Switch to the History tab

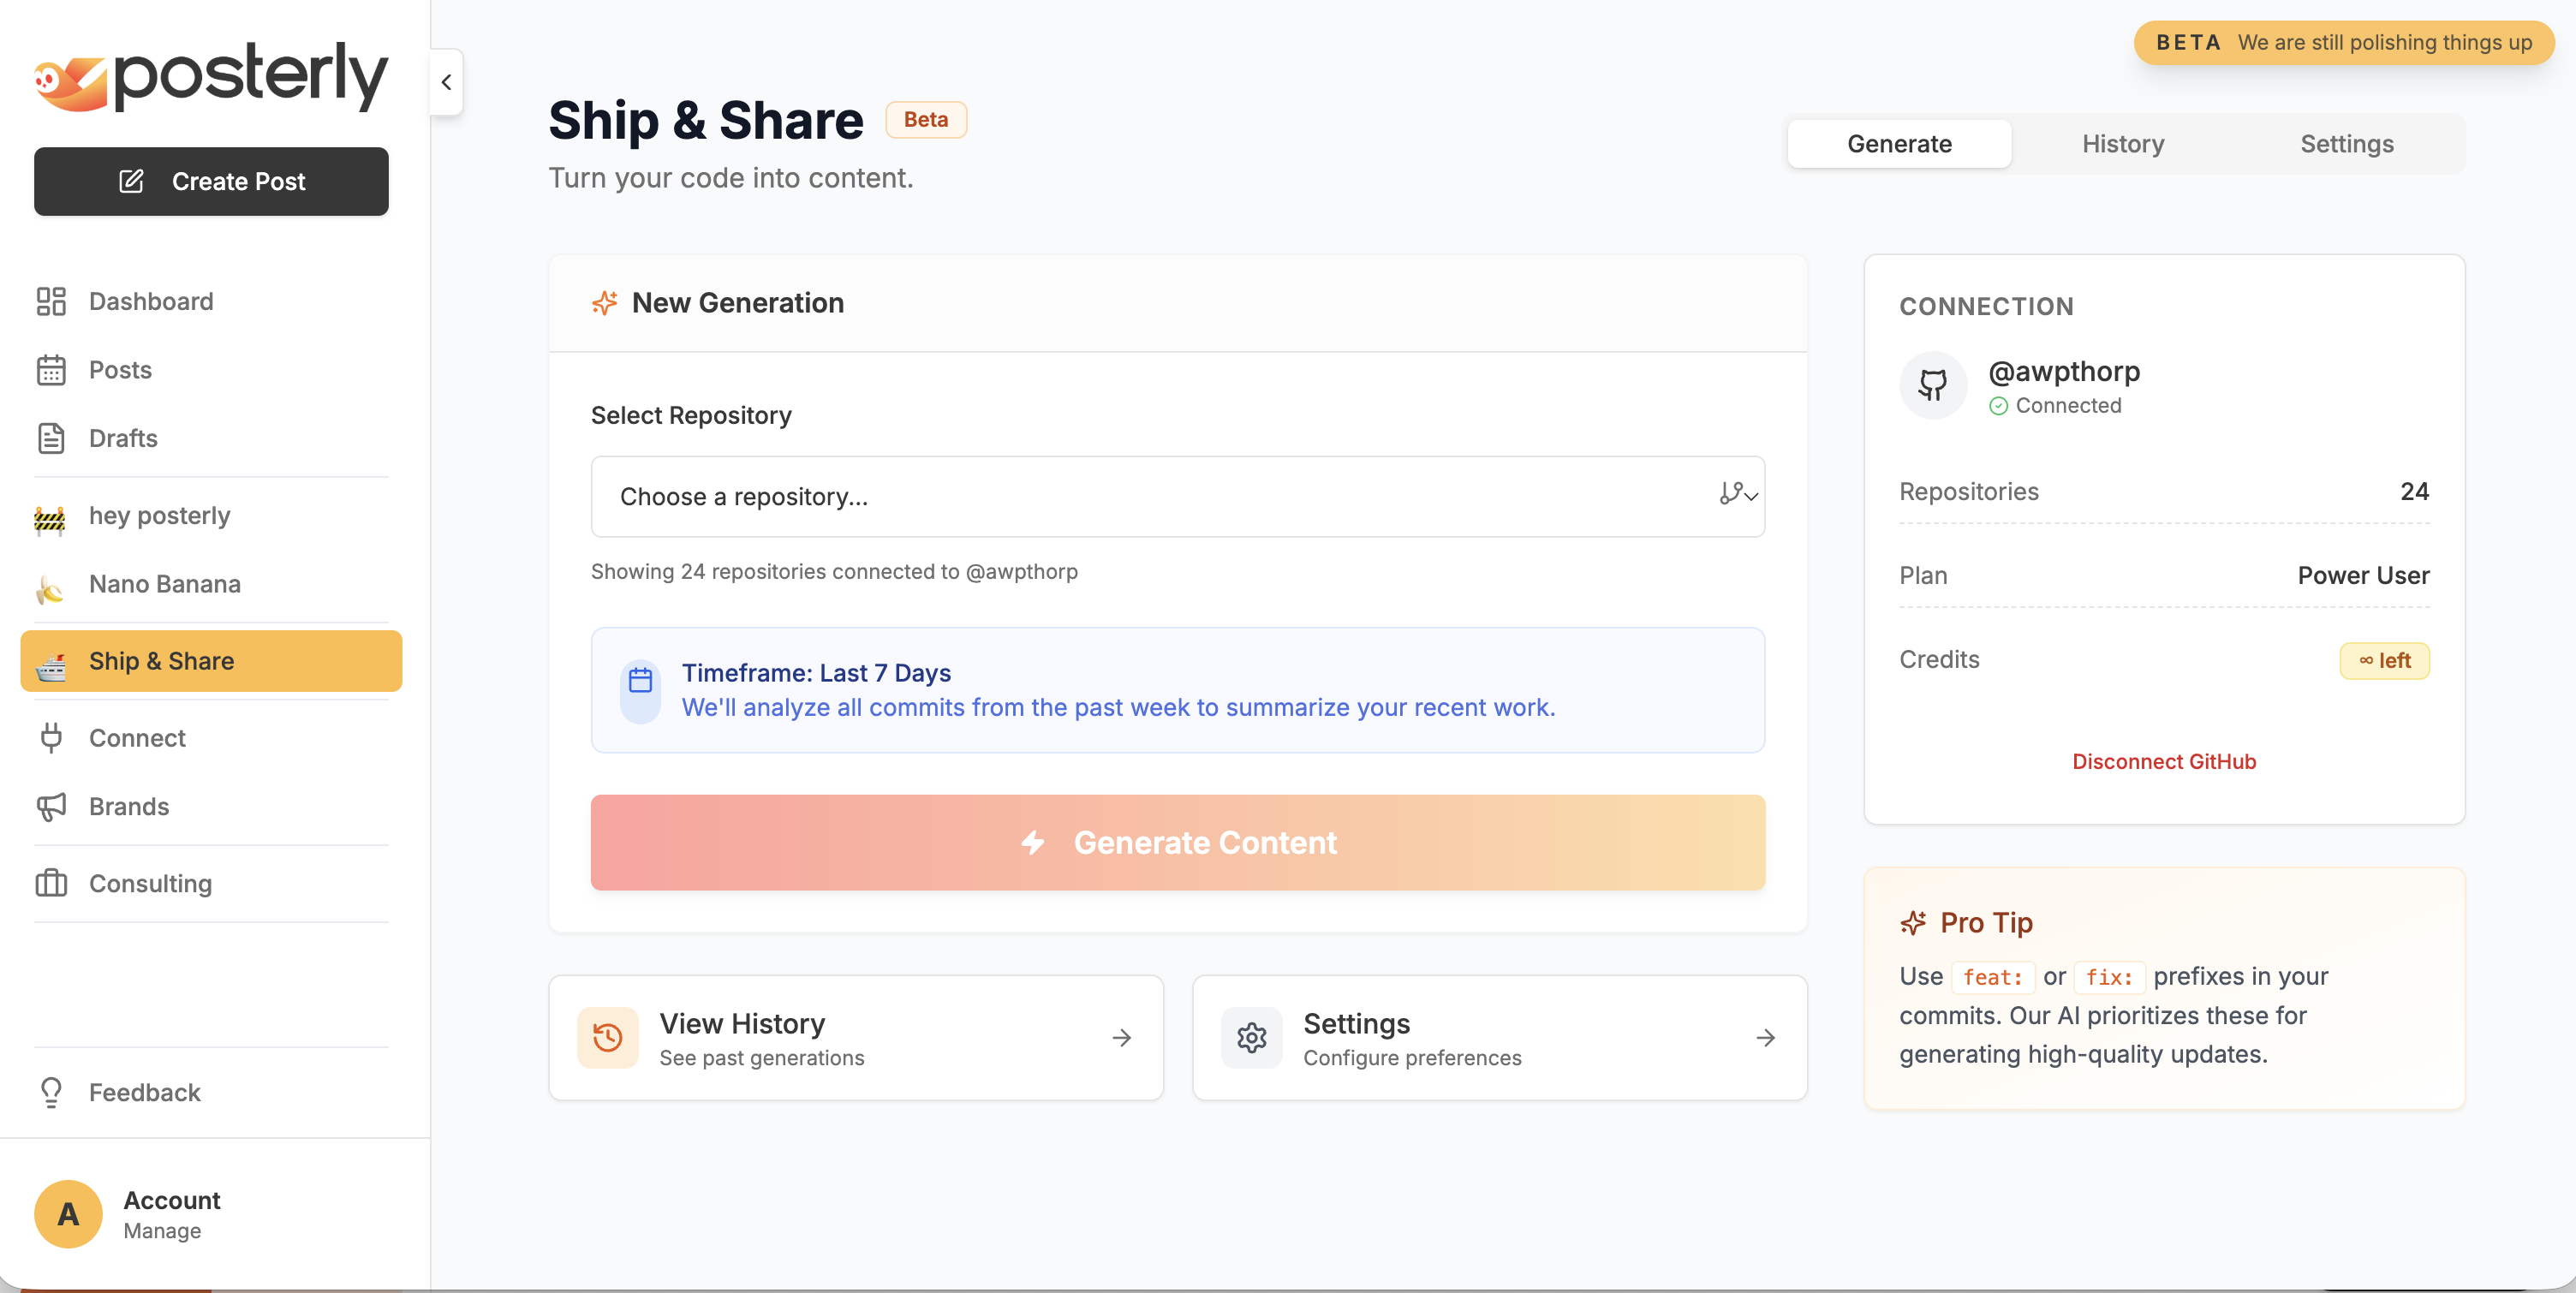[2123, 143]
